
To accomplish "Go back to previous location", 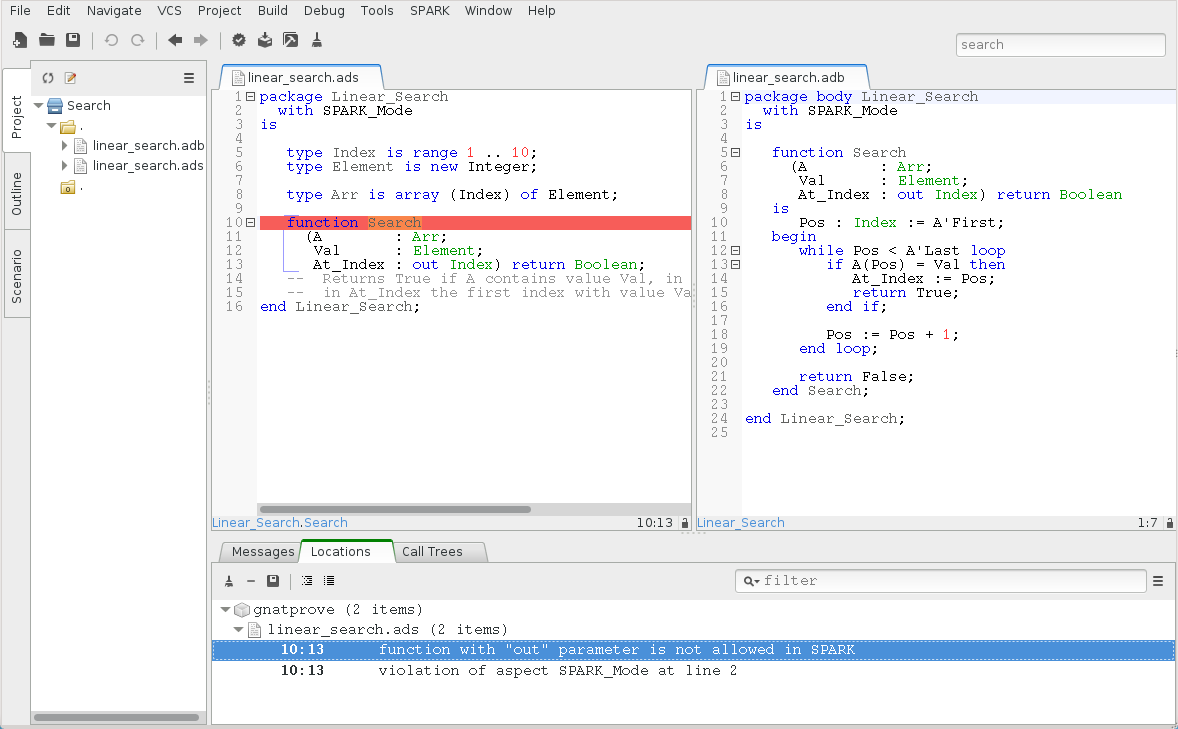I will (175, 40).
